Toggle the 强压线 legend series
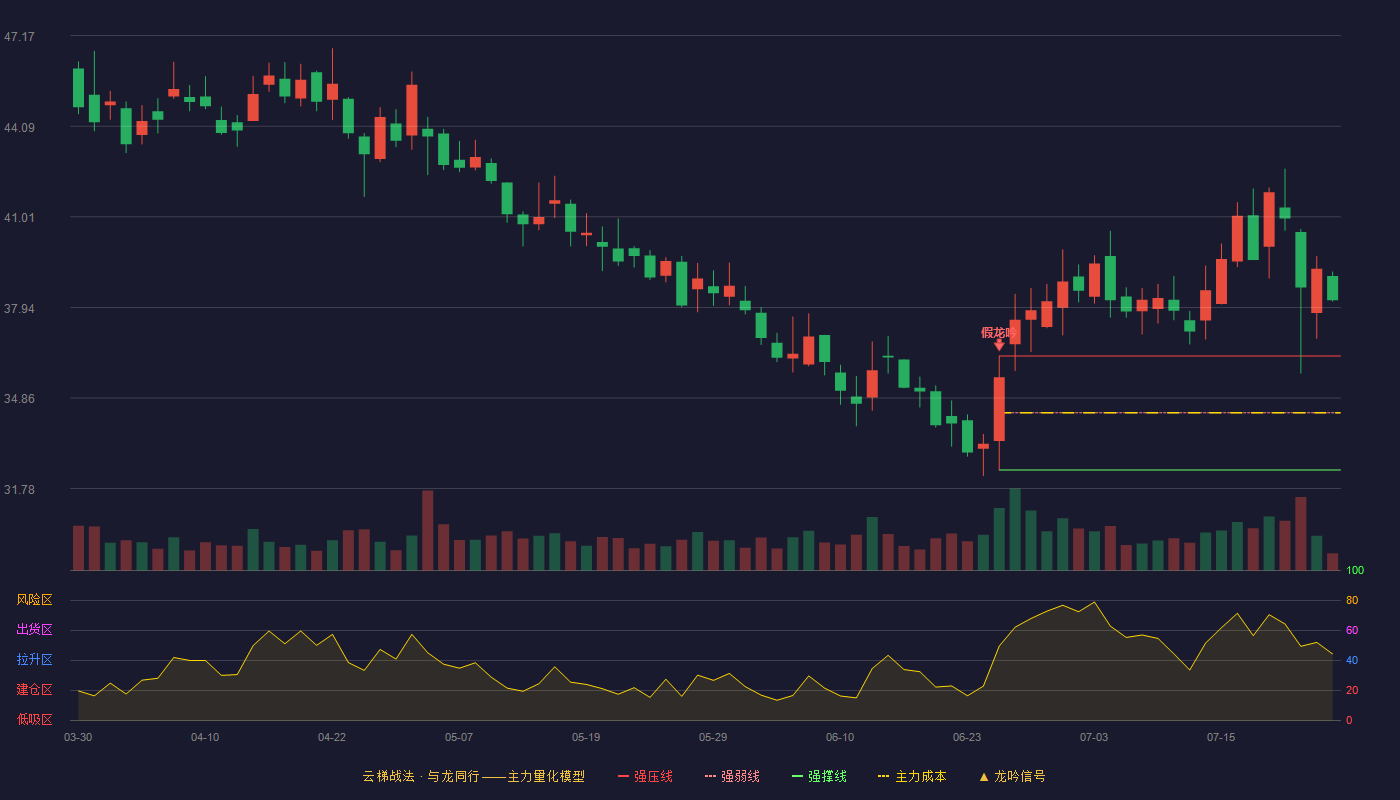This screenshot has height=800, width=1400. click(x=645, y=776)
